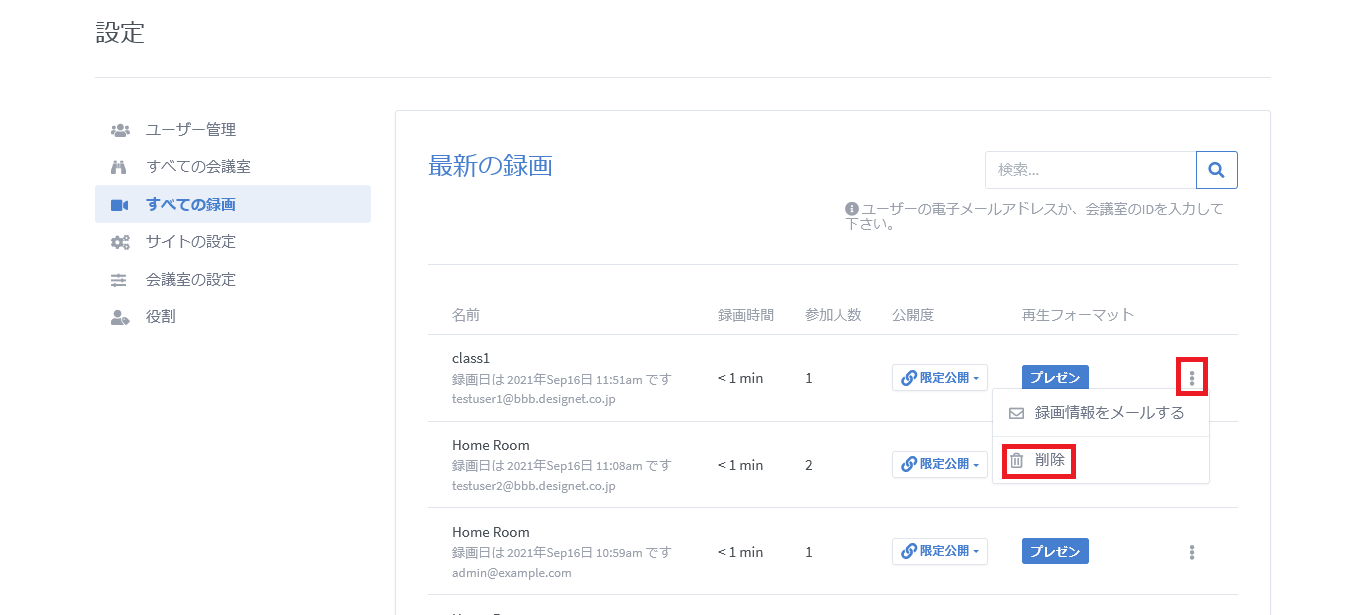1366x615 pixels.
Task: Focus the 検索 input field
Action: (1090, 170)
